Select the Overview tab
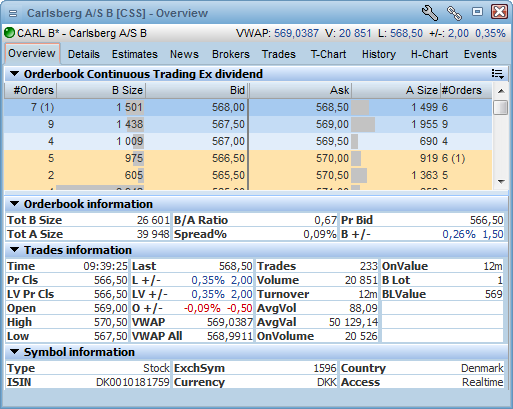The height and width of the screenshot is (409, 513). 32,53
